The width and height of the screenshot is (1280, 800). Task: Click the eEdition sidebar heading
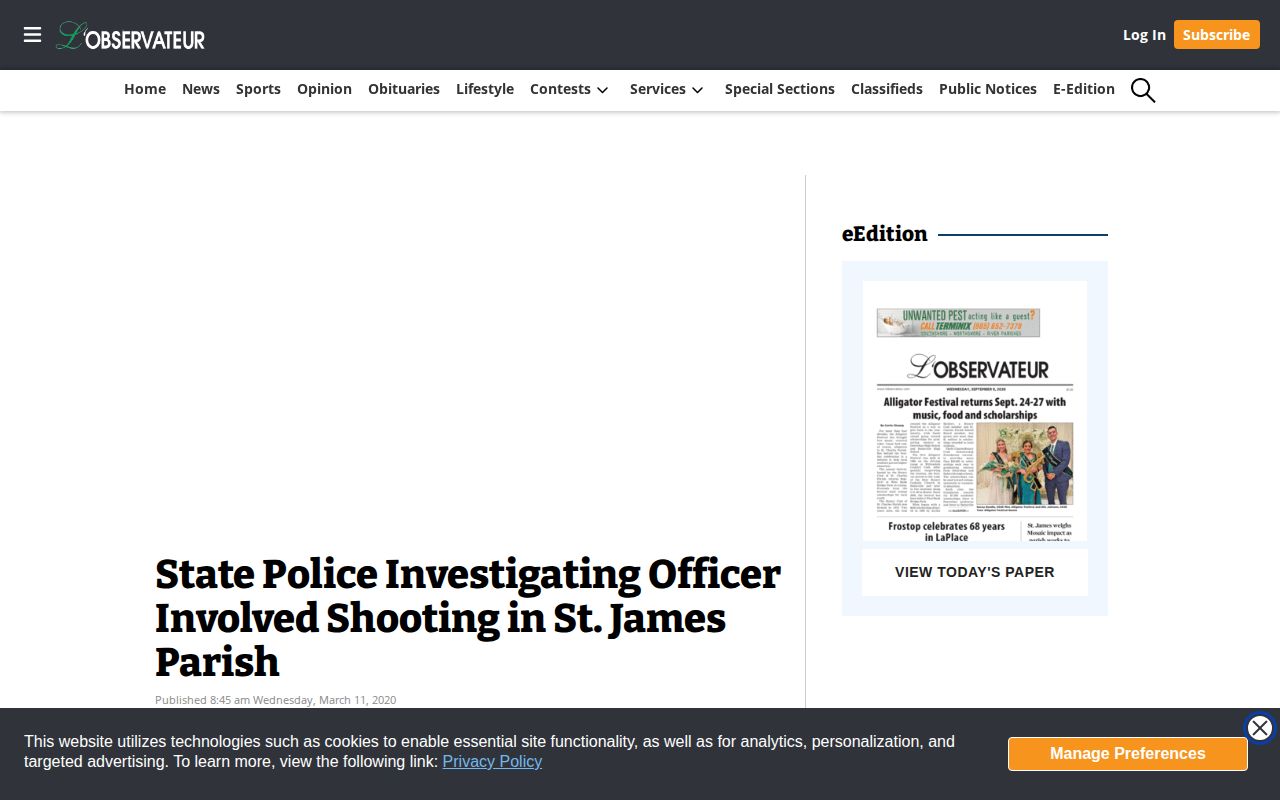(885, 234)
